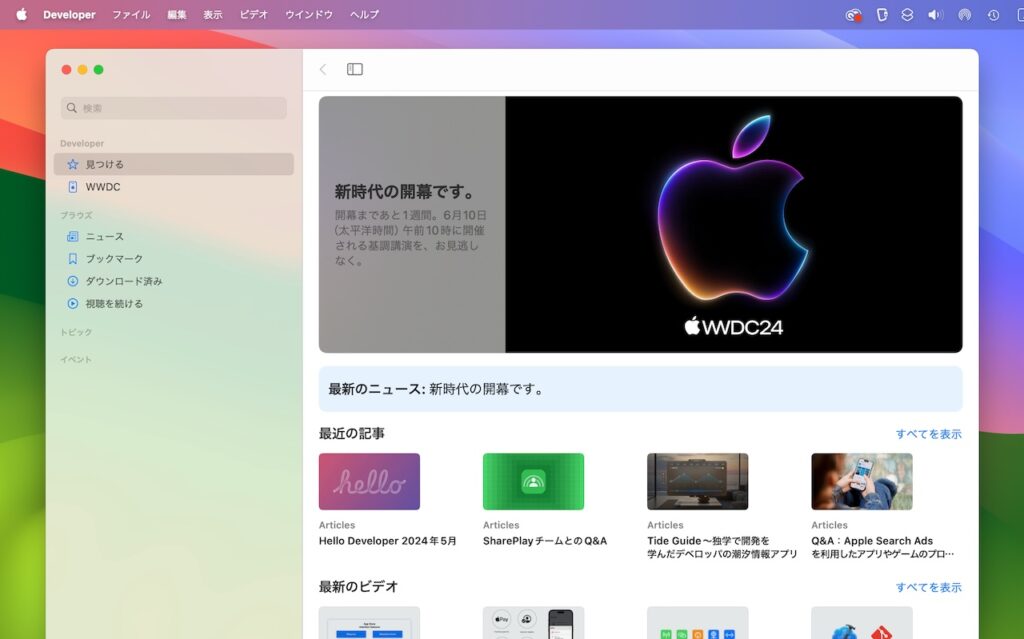This screenshot has width=1024, height=639.
Task: Select 視聴を続ける in the sidebar
Action: [113, 303]
